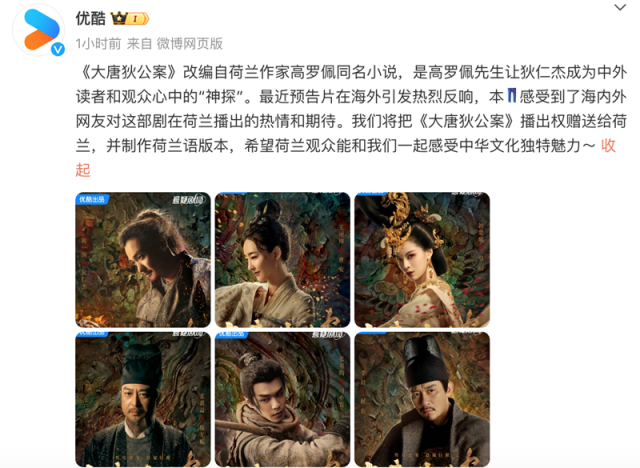Click the blue pants emoji in the text
The width and height of the screenshot is (640, 468).
tap(512, 96)
